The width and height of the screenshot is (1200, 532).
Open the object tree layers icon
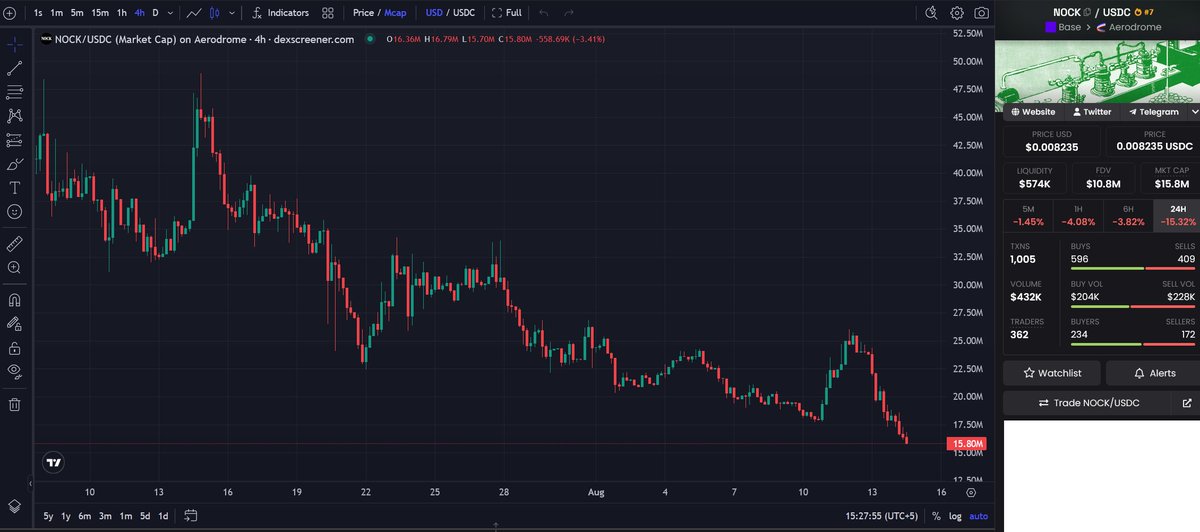15,506
